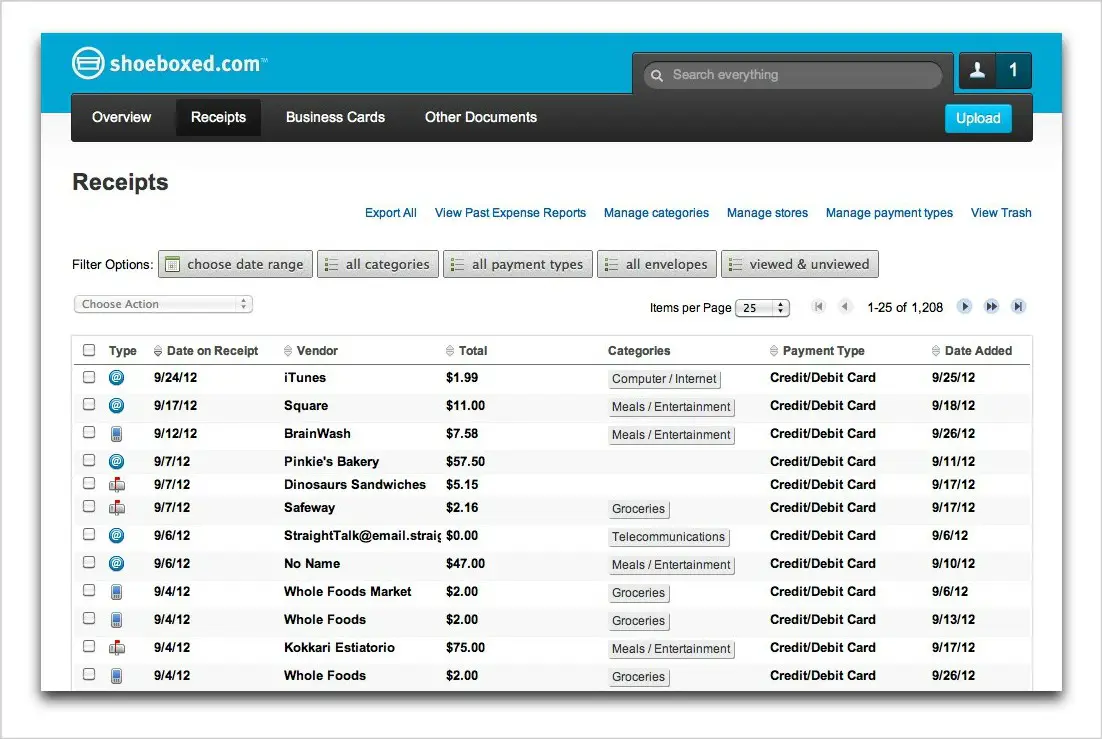Go to the first page arrow

[818, 307]
